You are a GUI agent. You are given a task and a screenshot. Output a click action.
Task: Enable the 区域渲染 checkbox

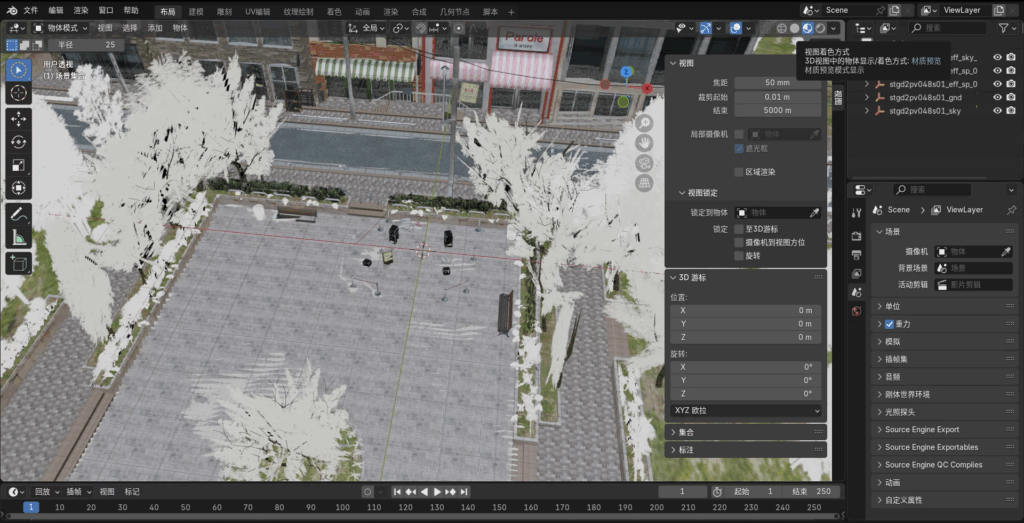tap(739, 172)
